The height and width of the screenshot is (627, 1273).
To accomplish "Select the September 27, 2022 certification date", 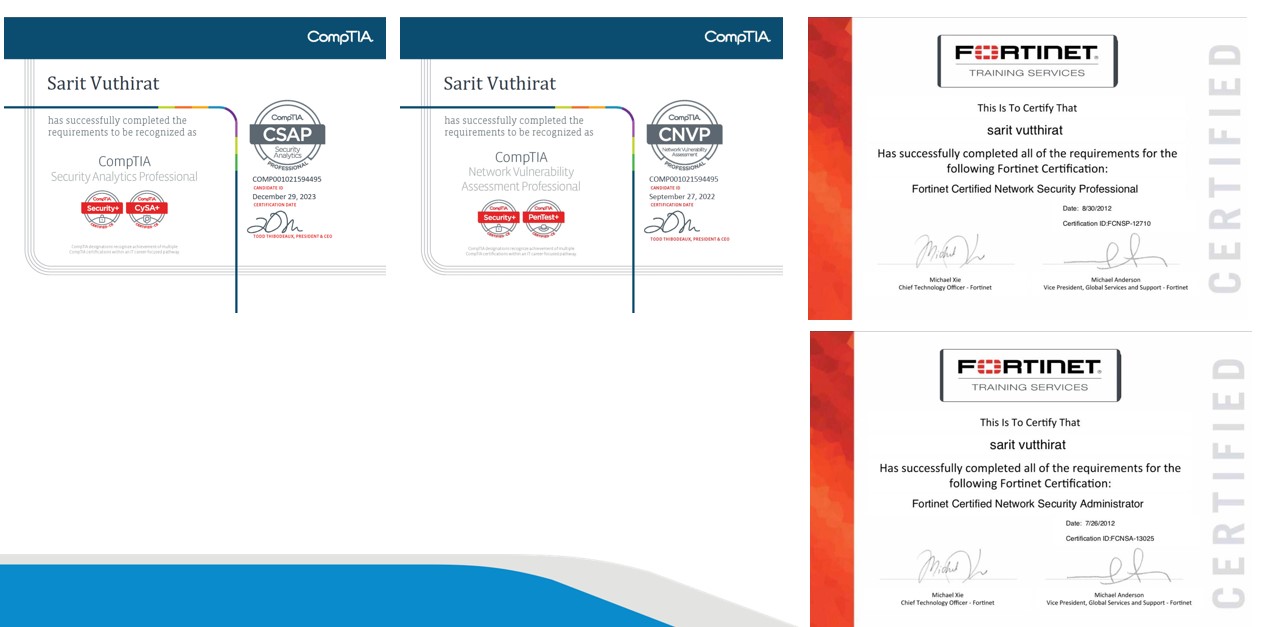I will coord(683,197).
